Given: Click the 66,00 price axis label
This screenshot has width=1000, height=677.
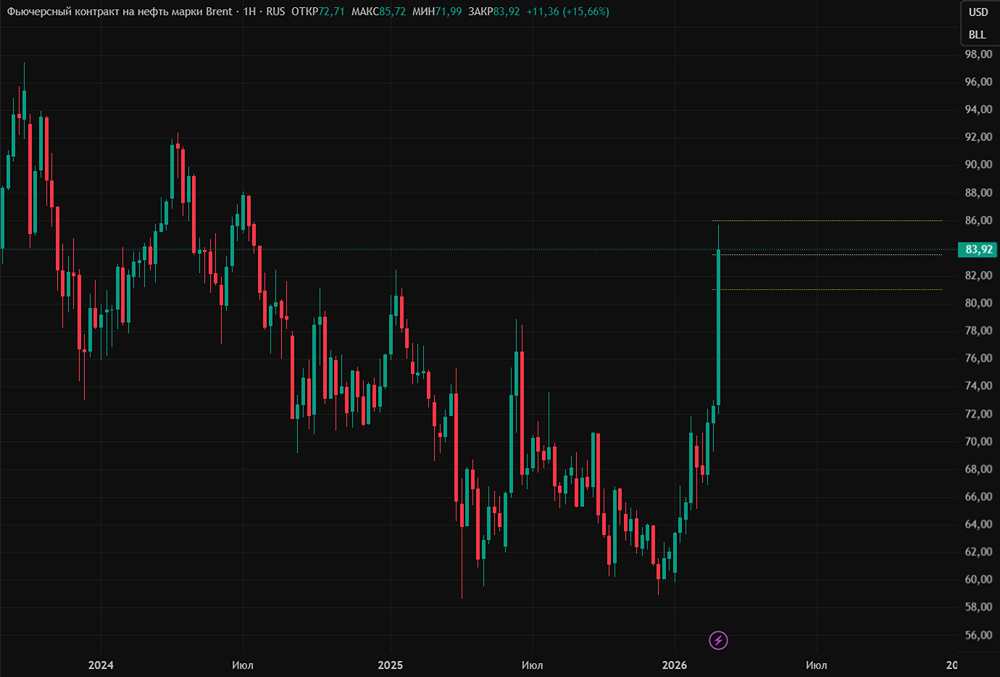Looking at the screenshot, I should click(x=978, y=496).
